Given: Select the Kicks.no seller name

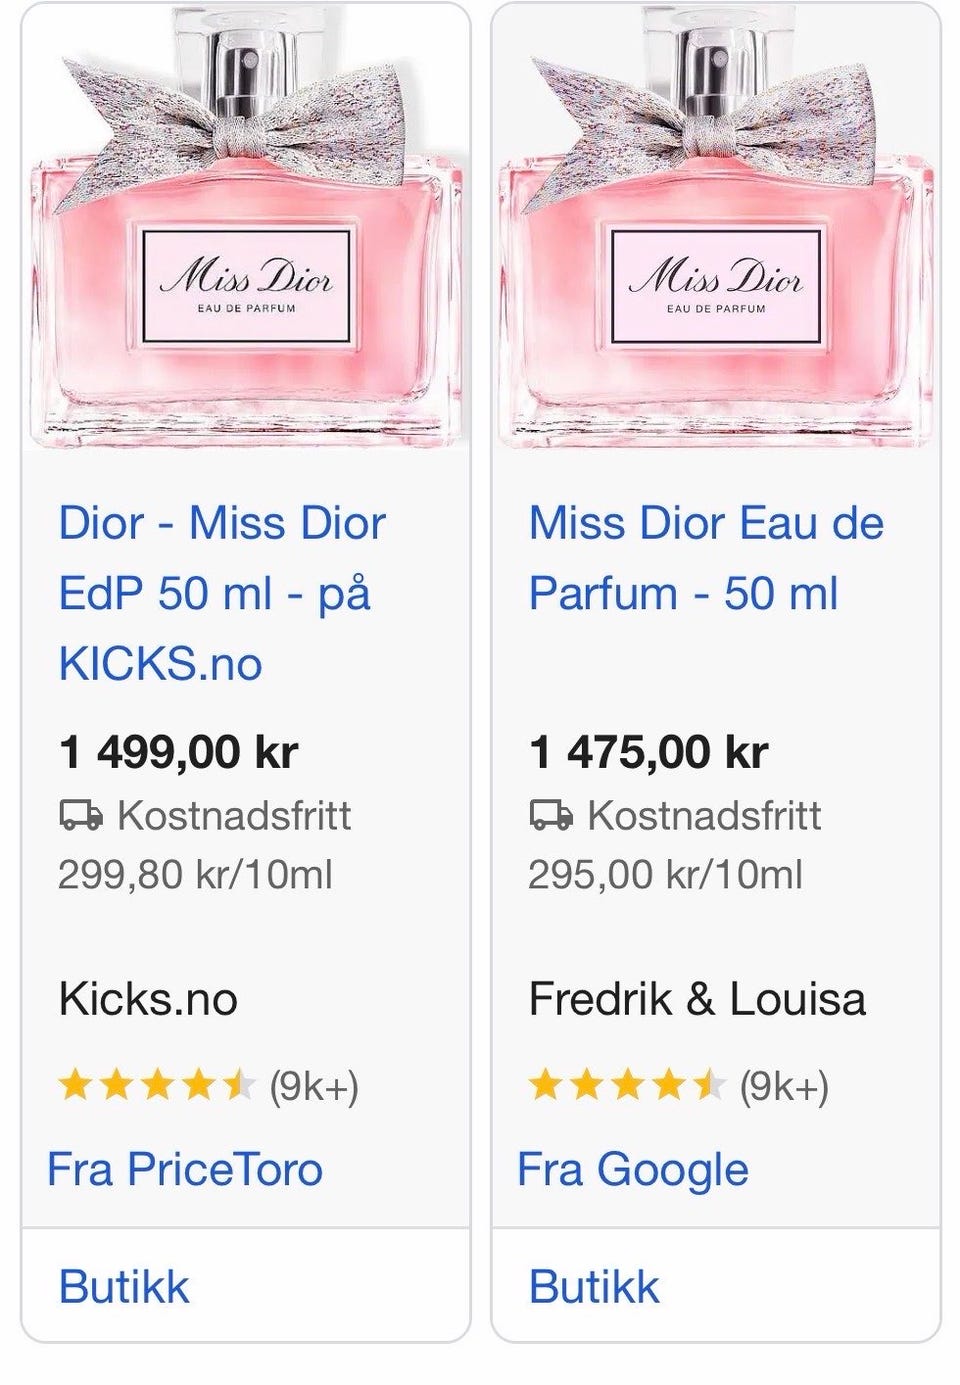Looking at the screenshot, I should click(148, 999).
